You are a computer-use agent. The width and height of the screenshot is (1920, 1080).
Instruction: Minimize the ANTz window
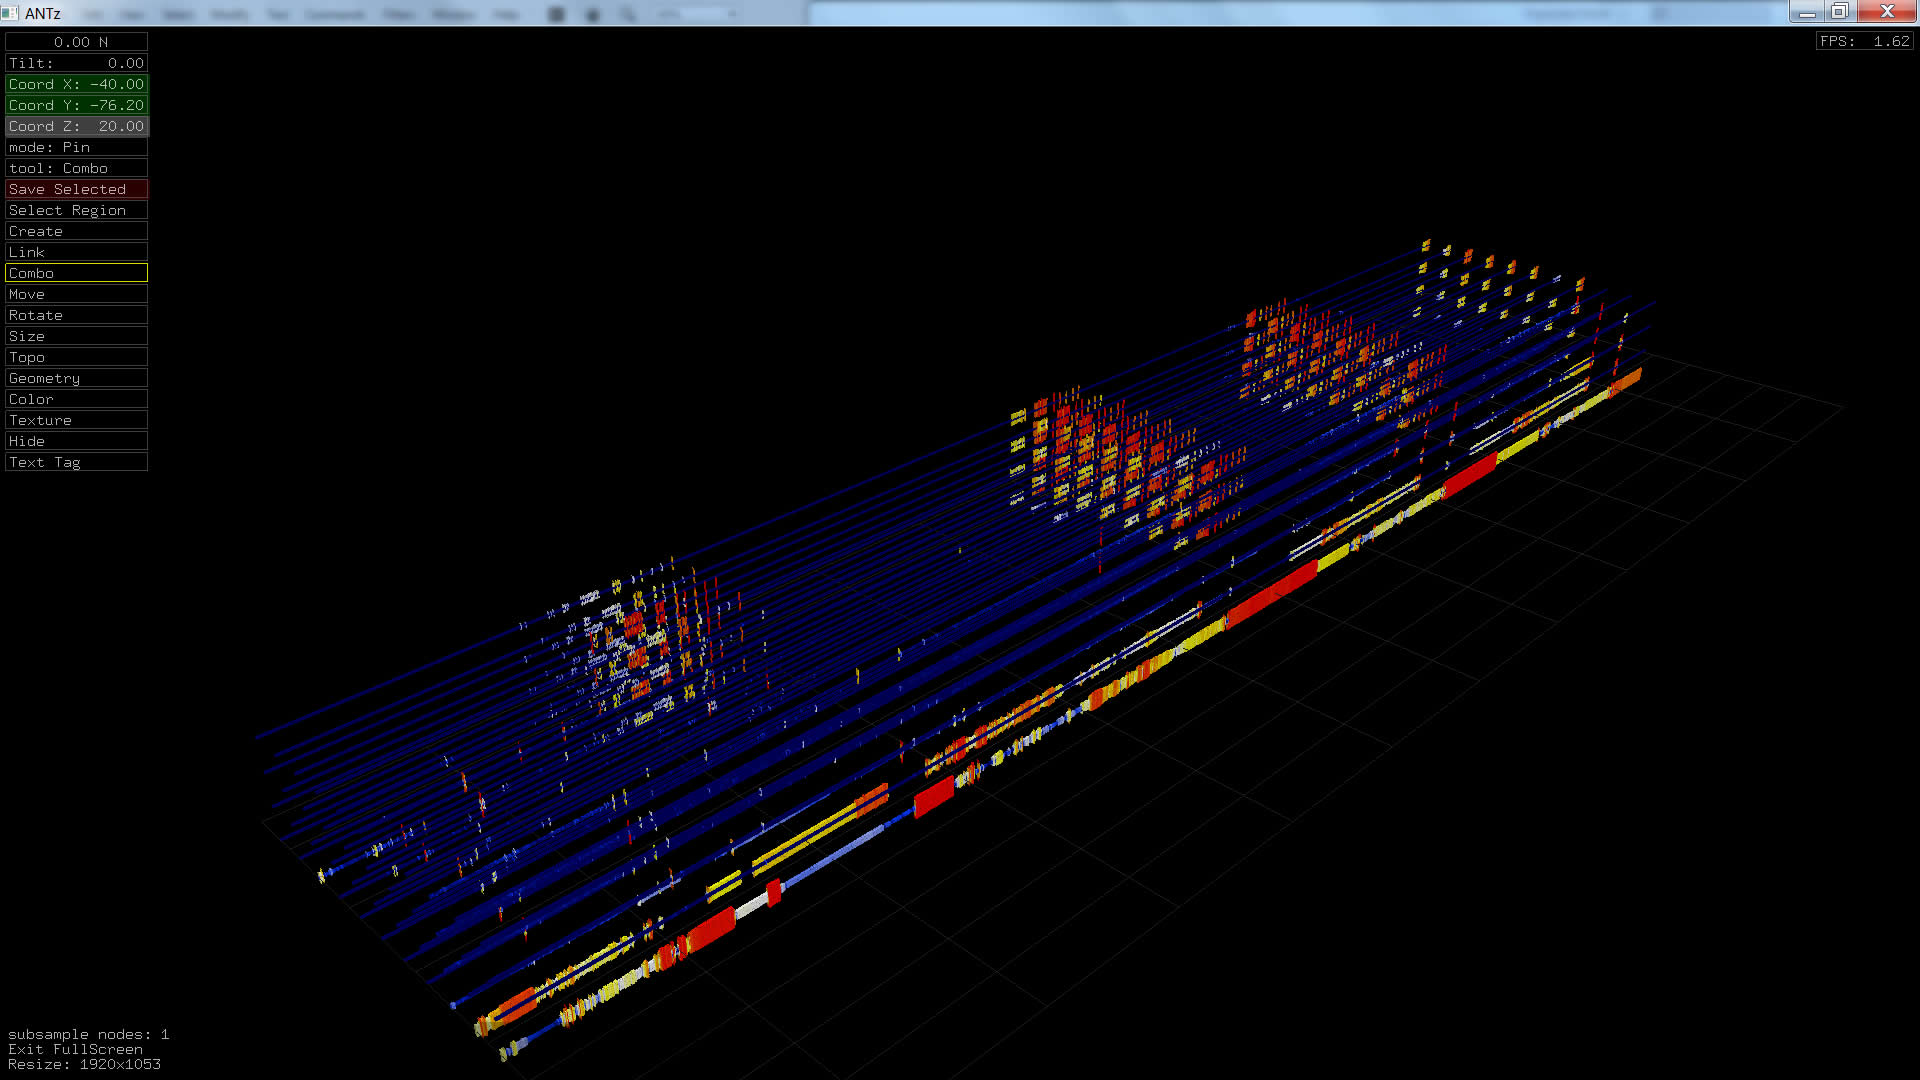(x=1806, y=12)
